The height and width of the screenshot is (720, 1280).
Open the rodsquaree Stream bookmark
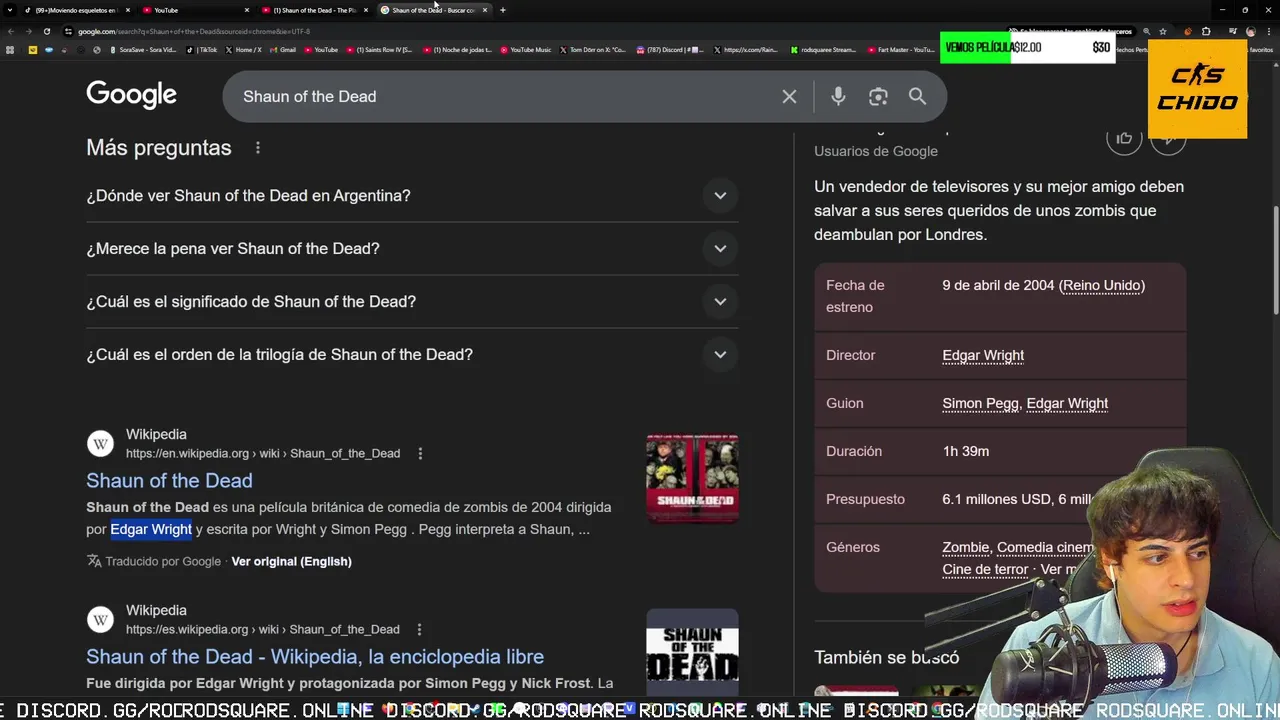824,49
